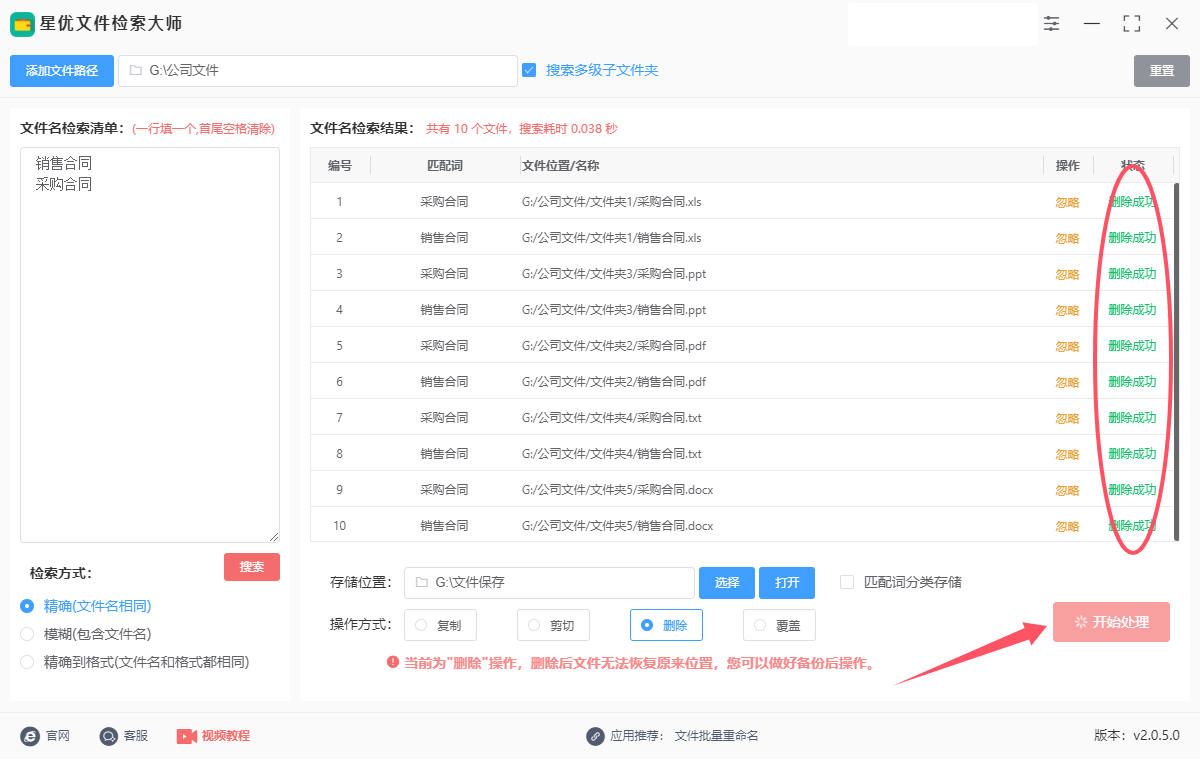
Task: Click 忽略 for row 7 采购合同.txt
Action: pyautogui.click(x=1068, y=418)
